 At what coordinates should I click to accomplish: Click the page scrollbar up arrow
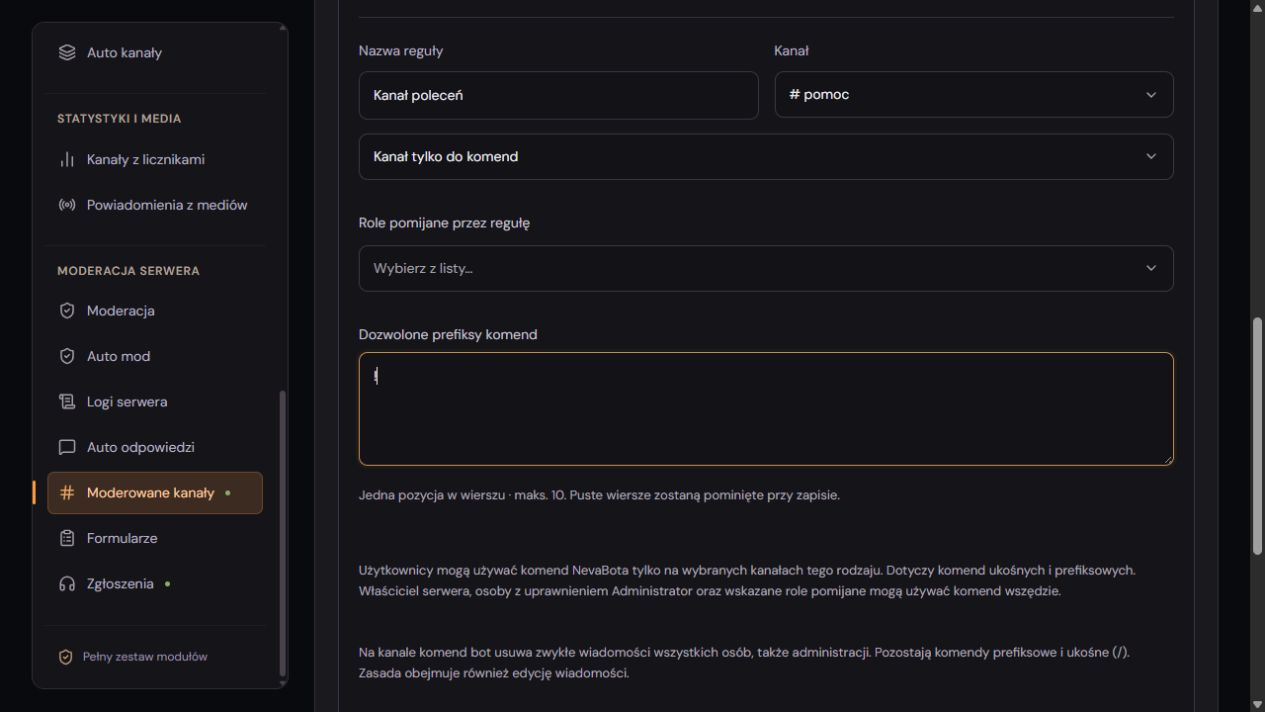point(1257,7)
